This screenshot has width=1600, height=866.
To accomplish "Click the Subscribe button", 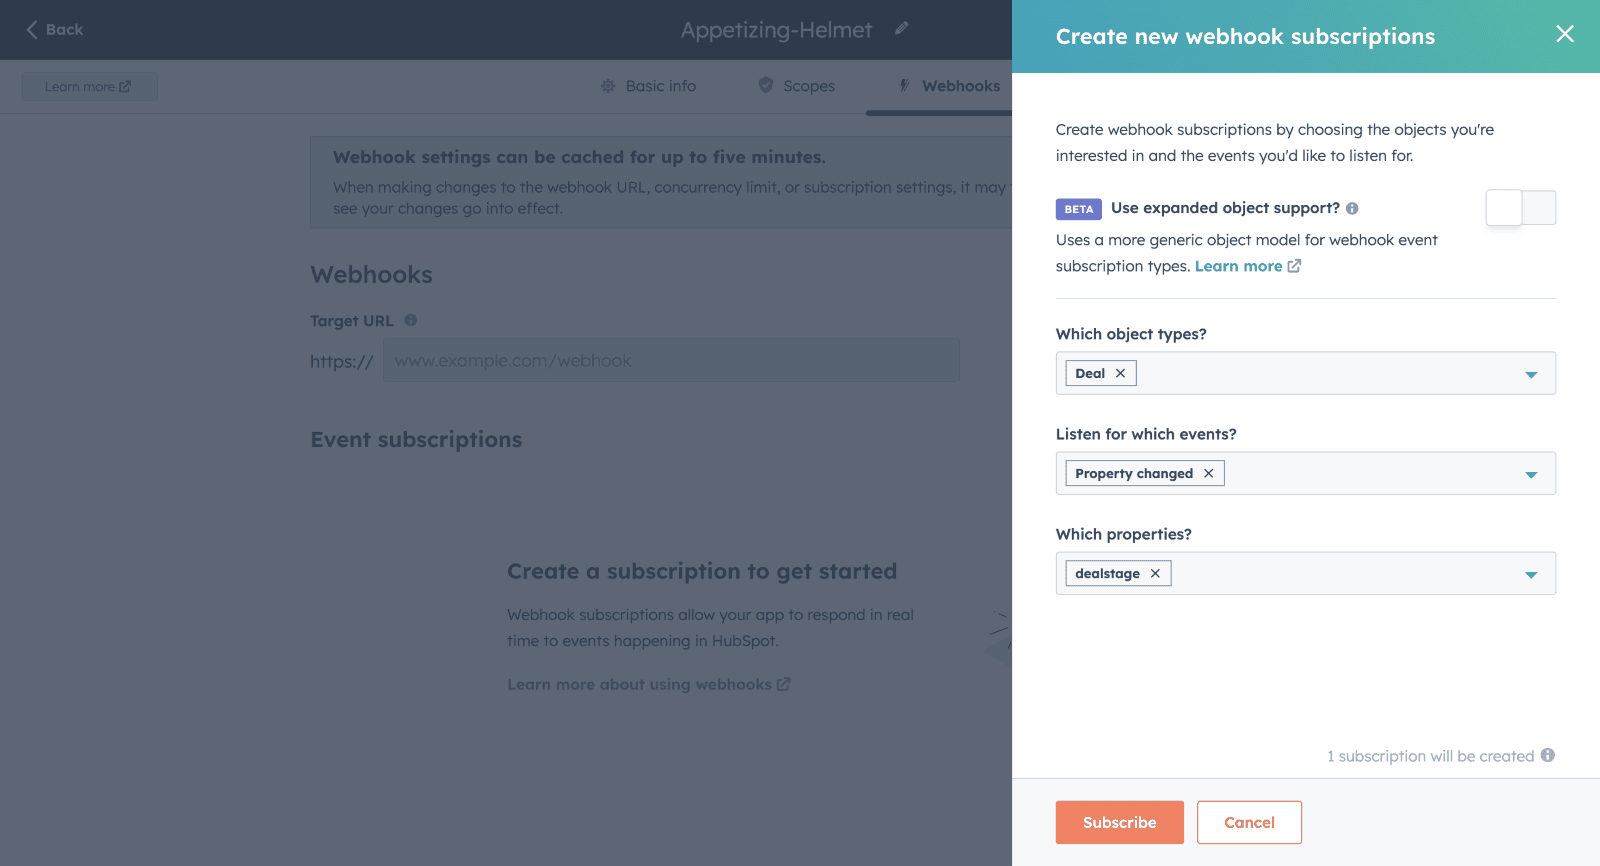I will (x=1120, y=822).
